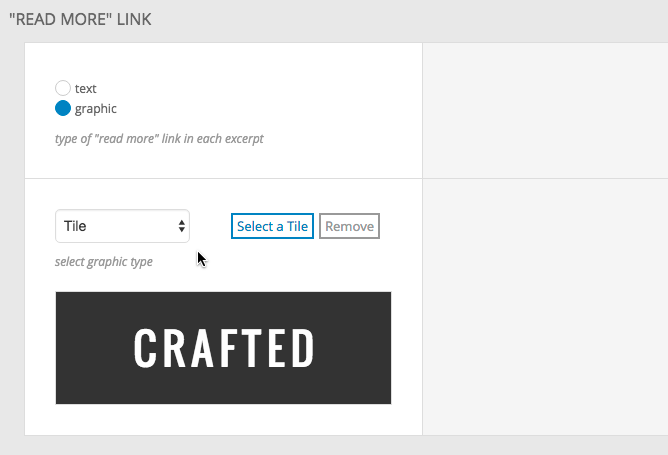668x455 pixels.
Task: Click the CRAFTED tile preview image
Action: pos(223,348)
